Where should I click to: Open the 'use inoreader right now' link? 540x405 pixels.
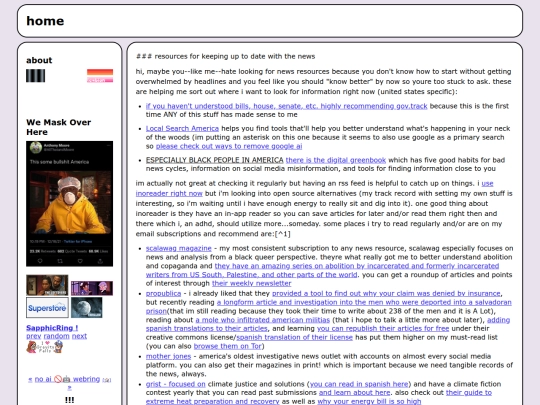tap(169, 194)
